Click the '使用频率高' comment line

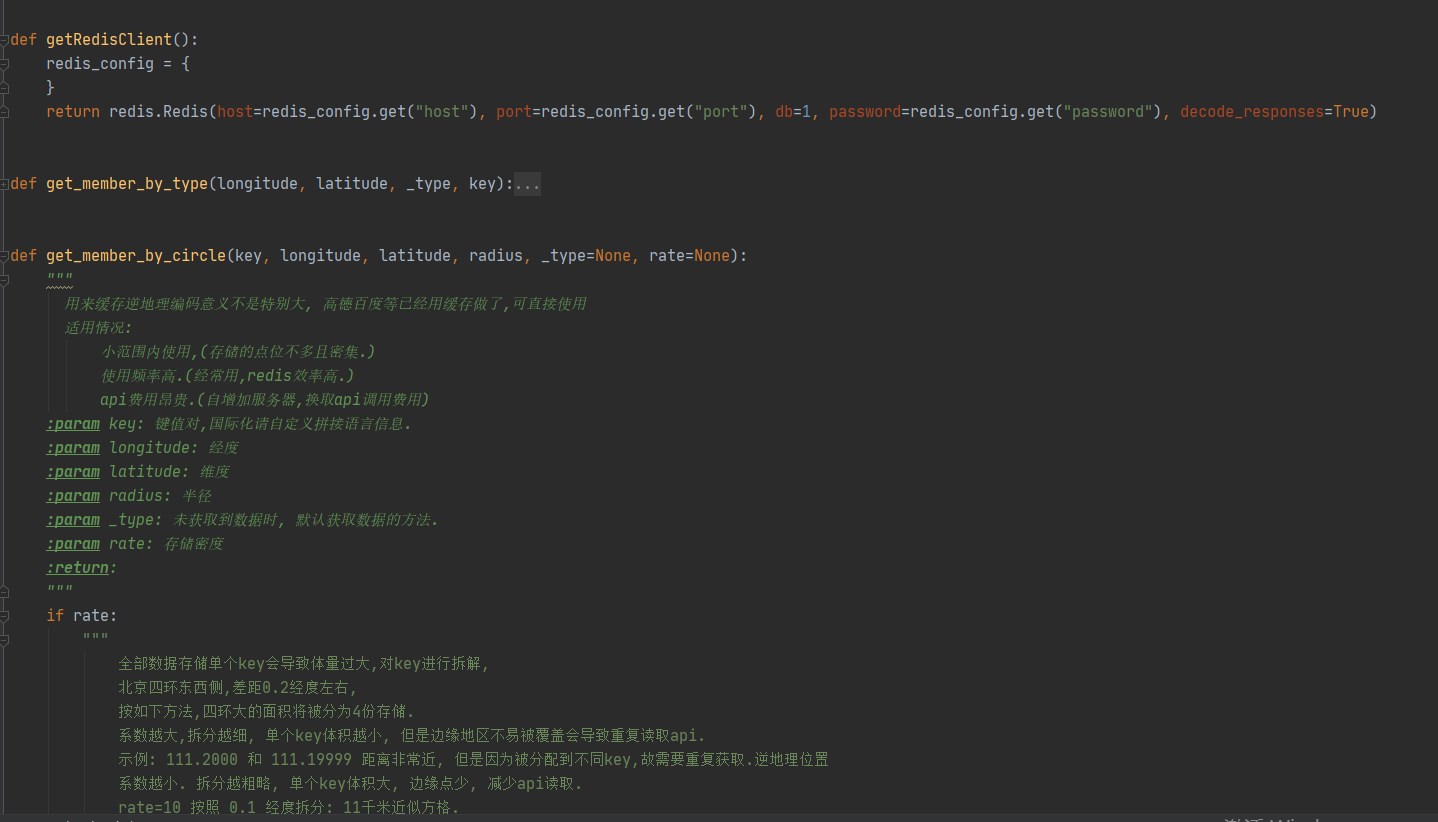pyautogui.click(x=228, y=376)
